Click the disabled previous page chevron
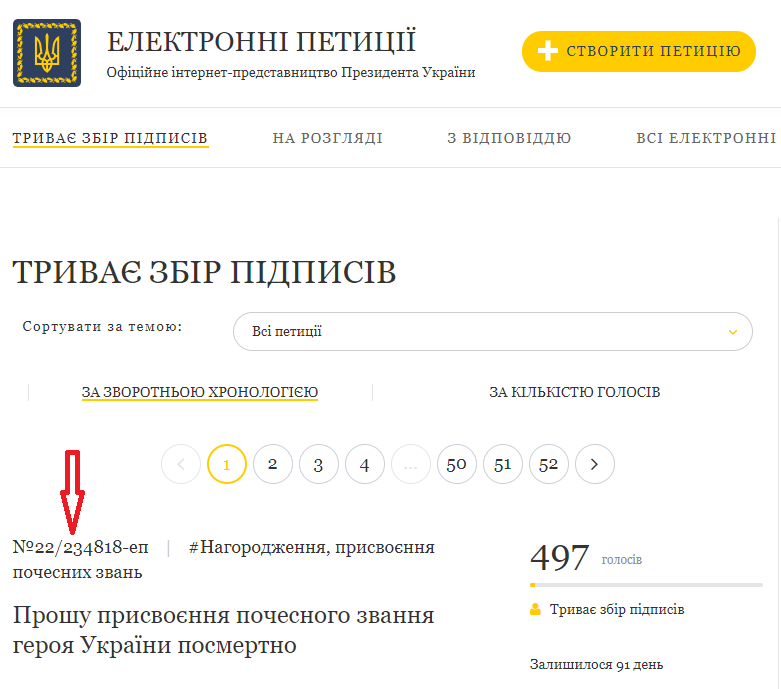The height and width of the screenshot is (689, 781). [x=181, y=464]
